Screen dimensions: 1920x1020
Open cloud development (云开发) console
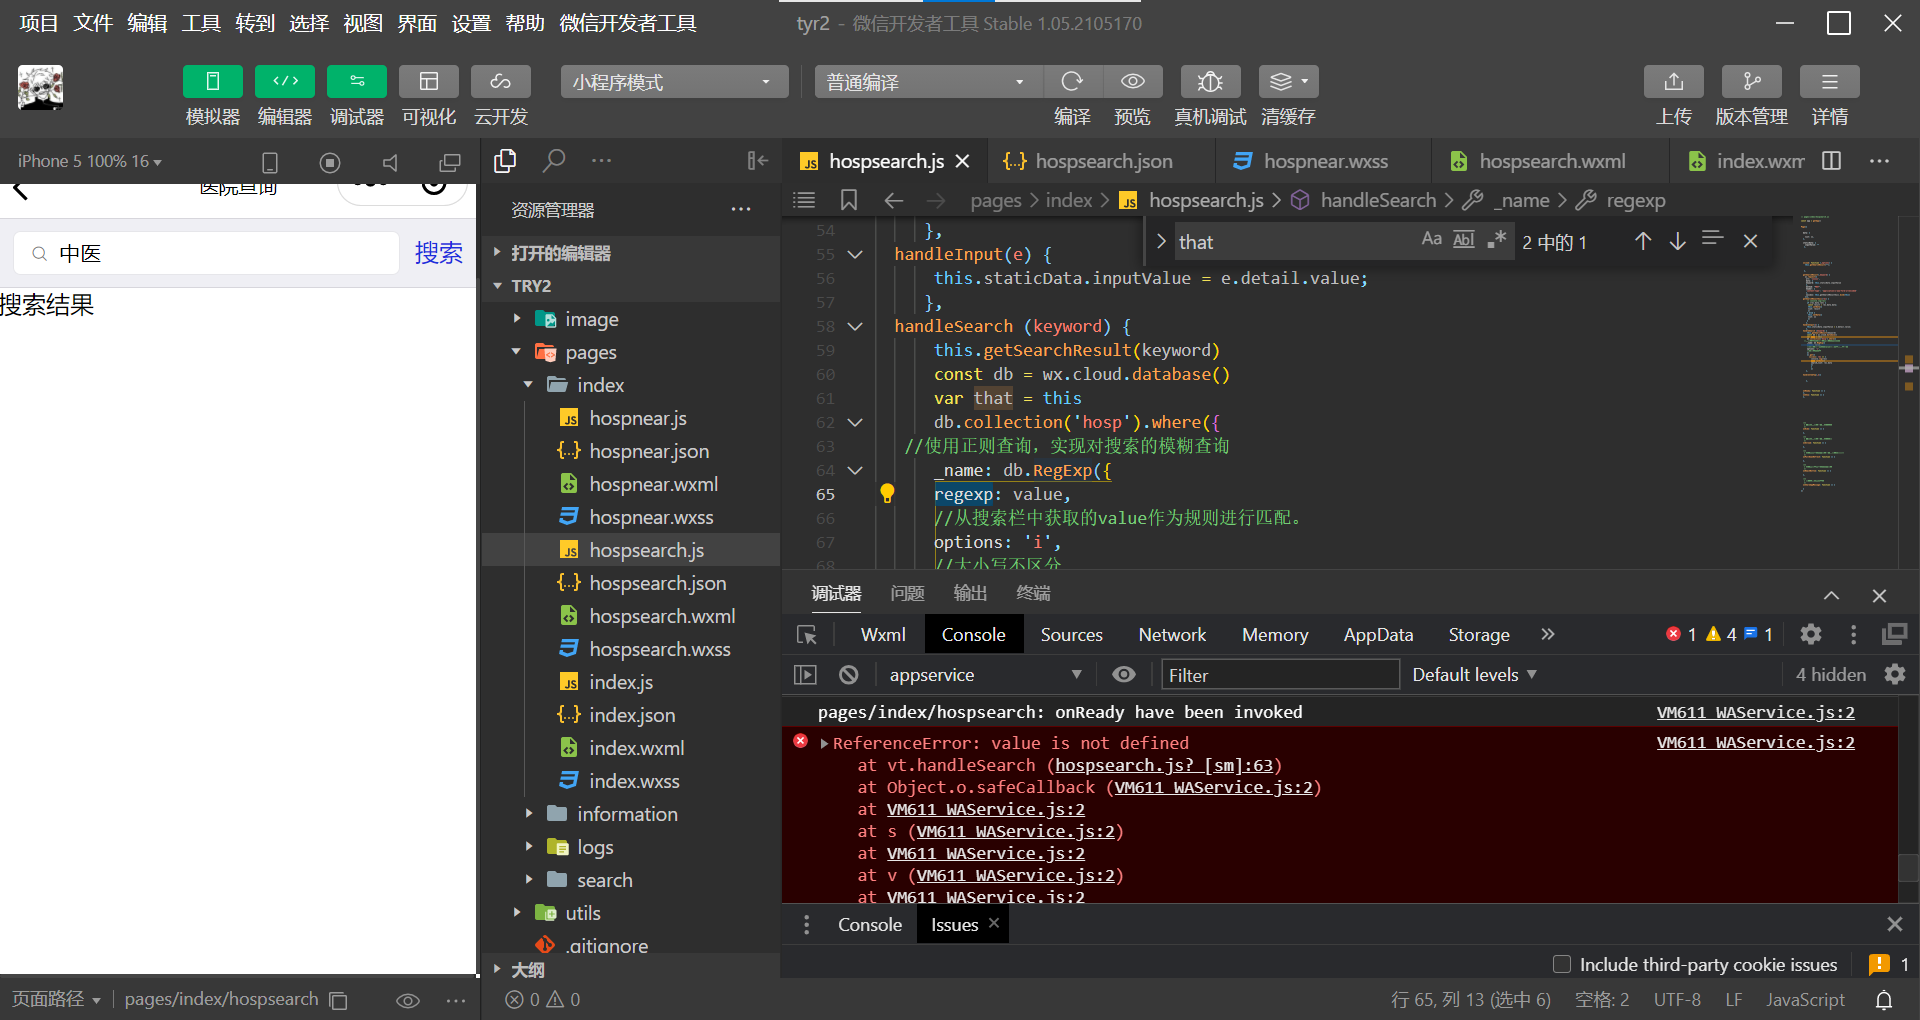pos(501,82)
